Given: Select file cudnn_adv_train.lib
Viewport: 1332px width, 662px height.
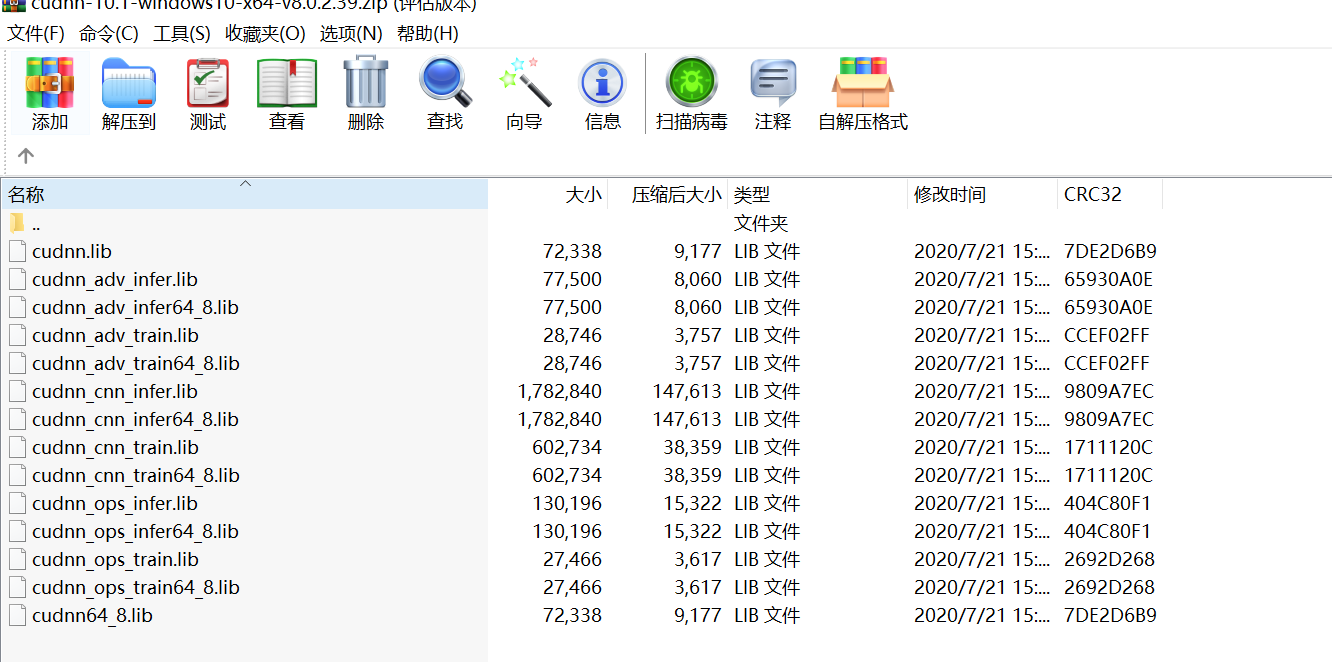Looking at the screenshot, I should [115, 335].
